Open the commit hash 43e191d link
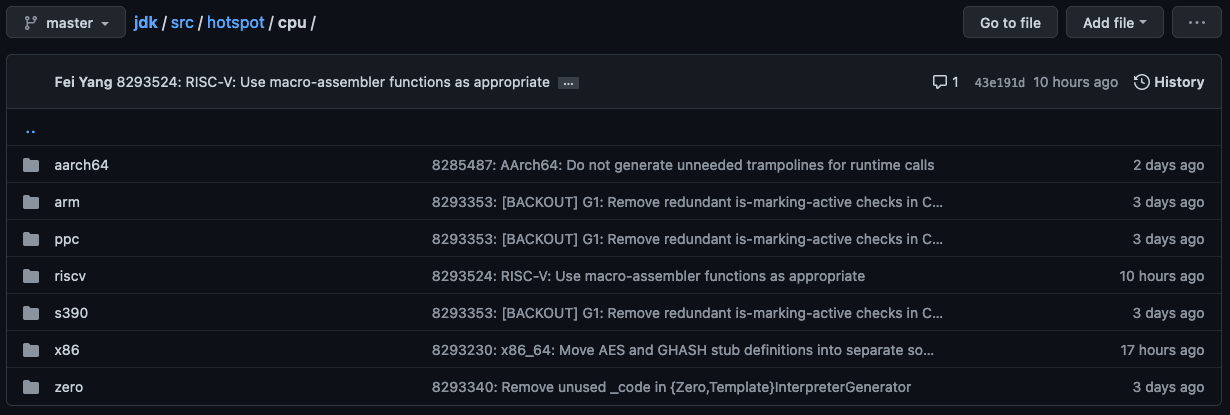 click(x=999, y=82)
